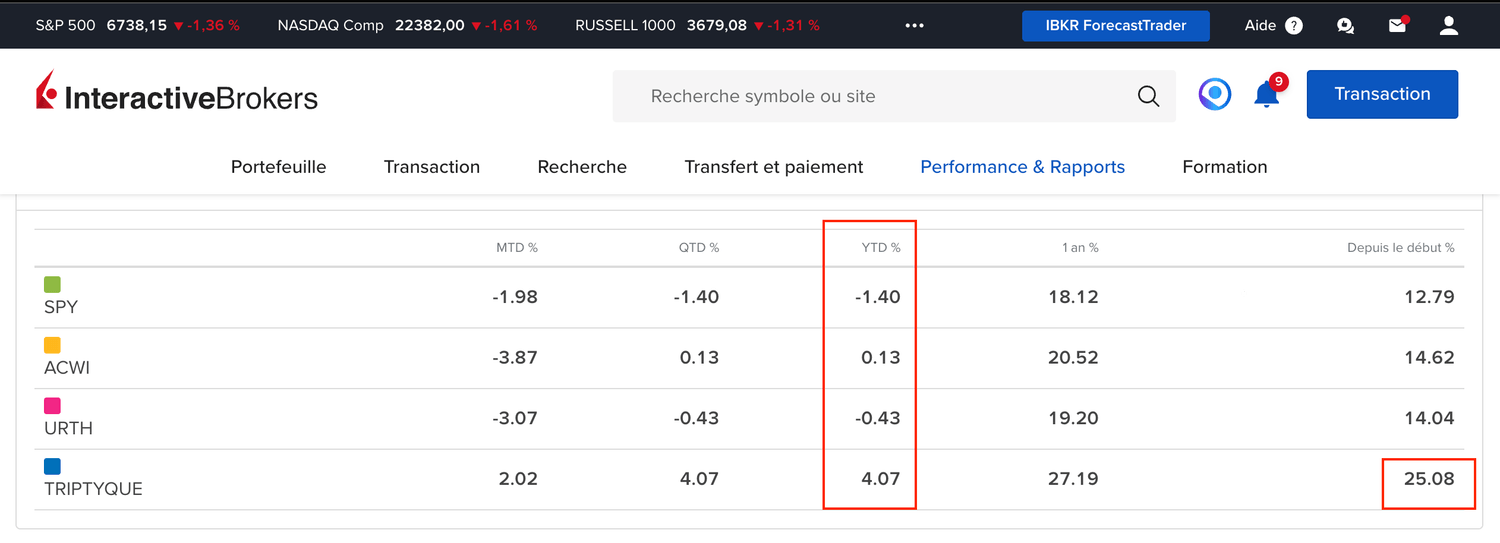This screenshot has width=1500, height=543.
Task: Go to the Recherche menu
Action: (582, 167)
